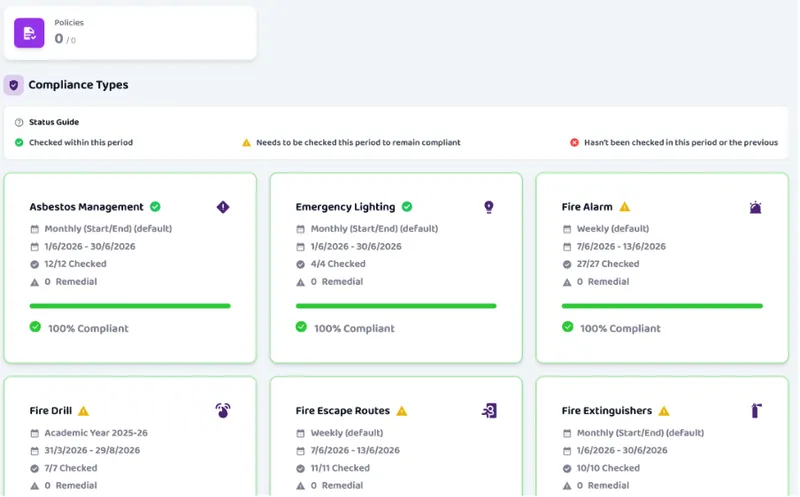Click the Fire Alarm green progress bar
Screen dimensions: 800x497
point(662,306)
